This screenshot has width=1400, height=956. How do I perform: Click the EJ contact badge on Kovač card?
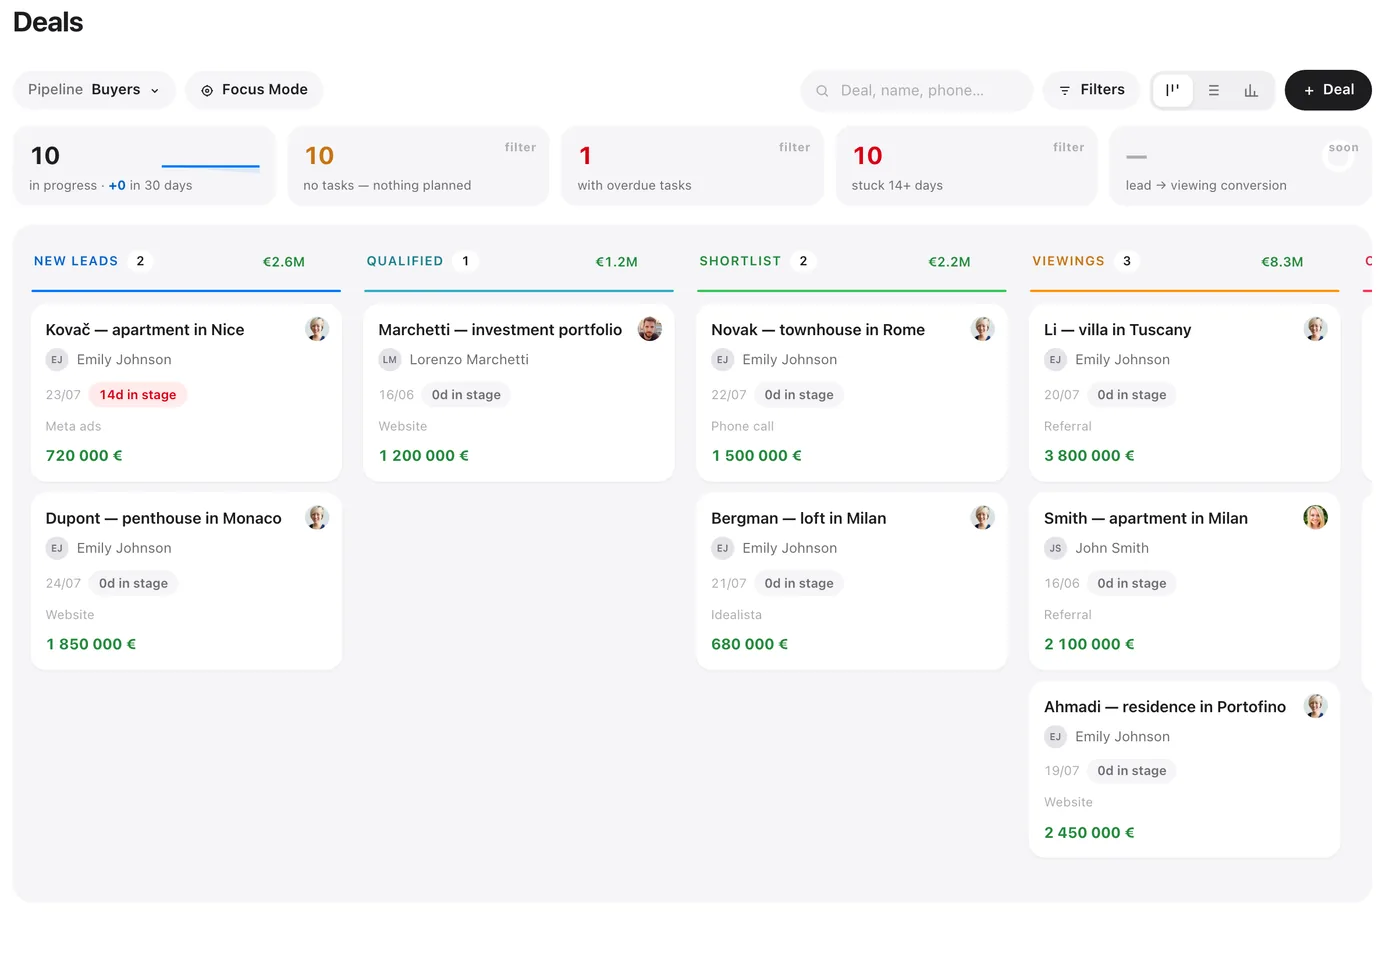pyautogui.click(x=57, y=359)
